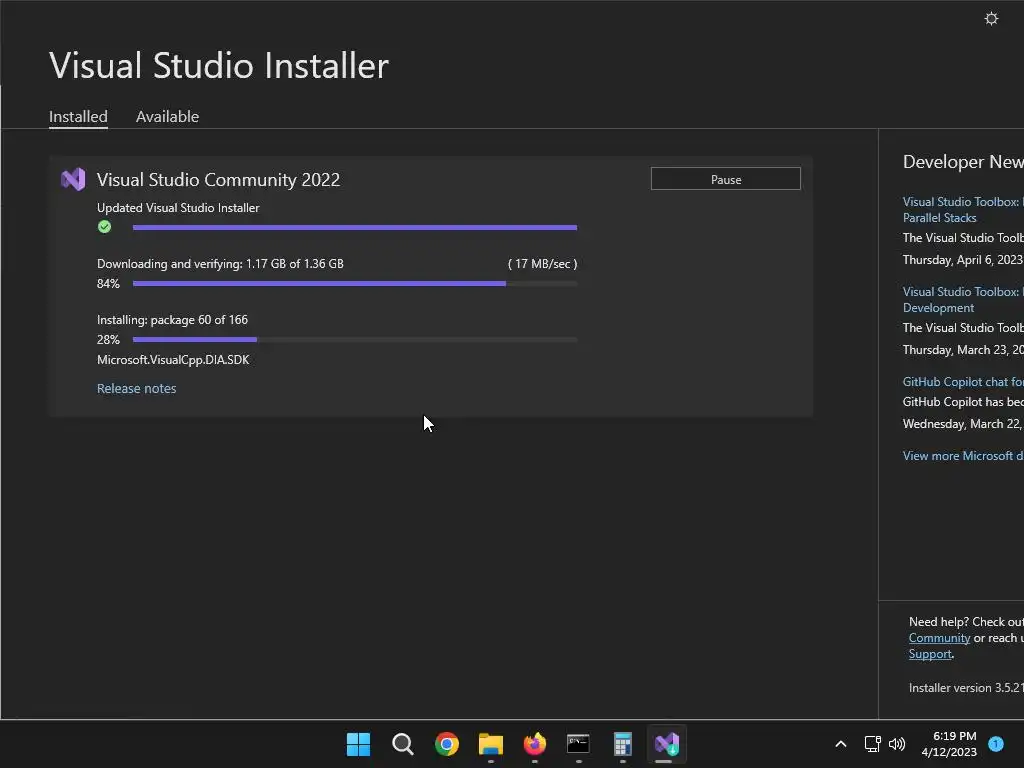Open File Explorer from the taskbar

pos(490,744)
